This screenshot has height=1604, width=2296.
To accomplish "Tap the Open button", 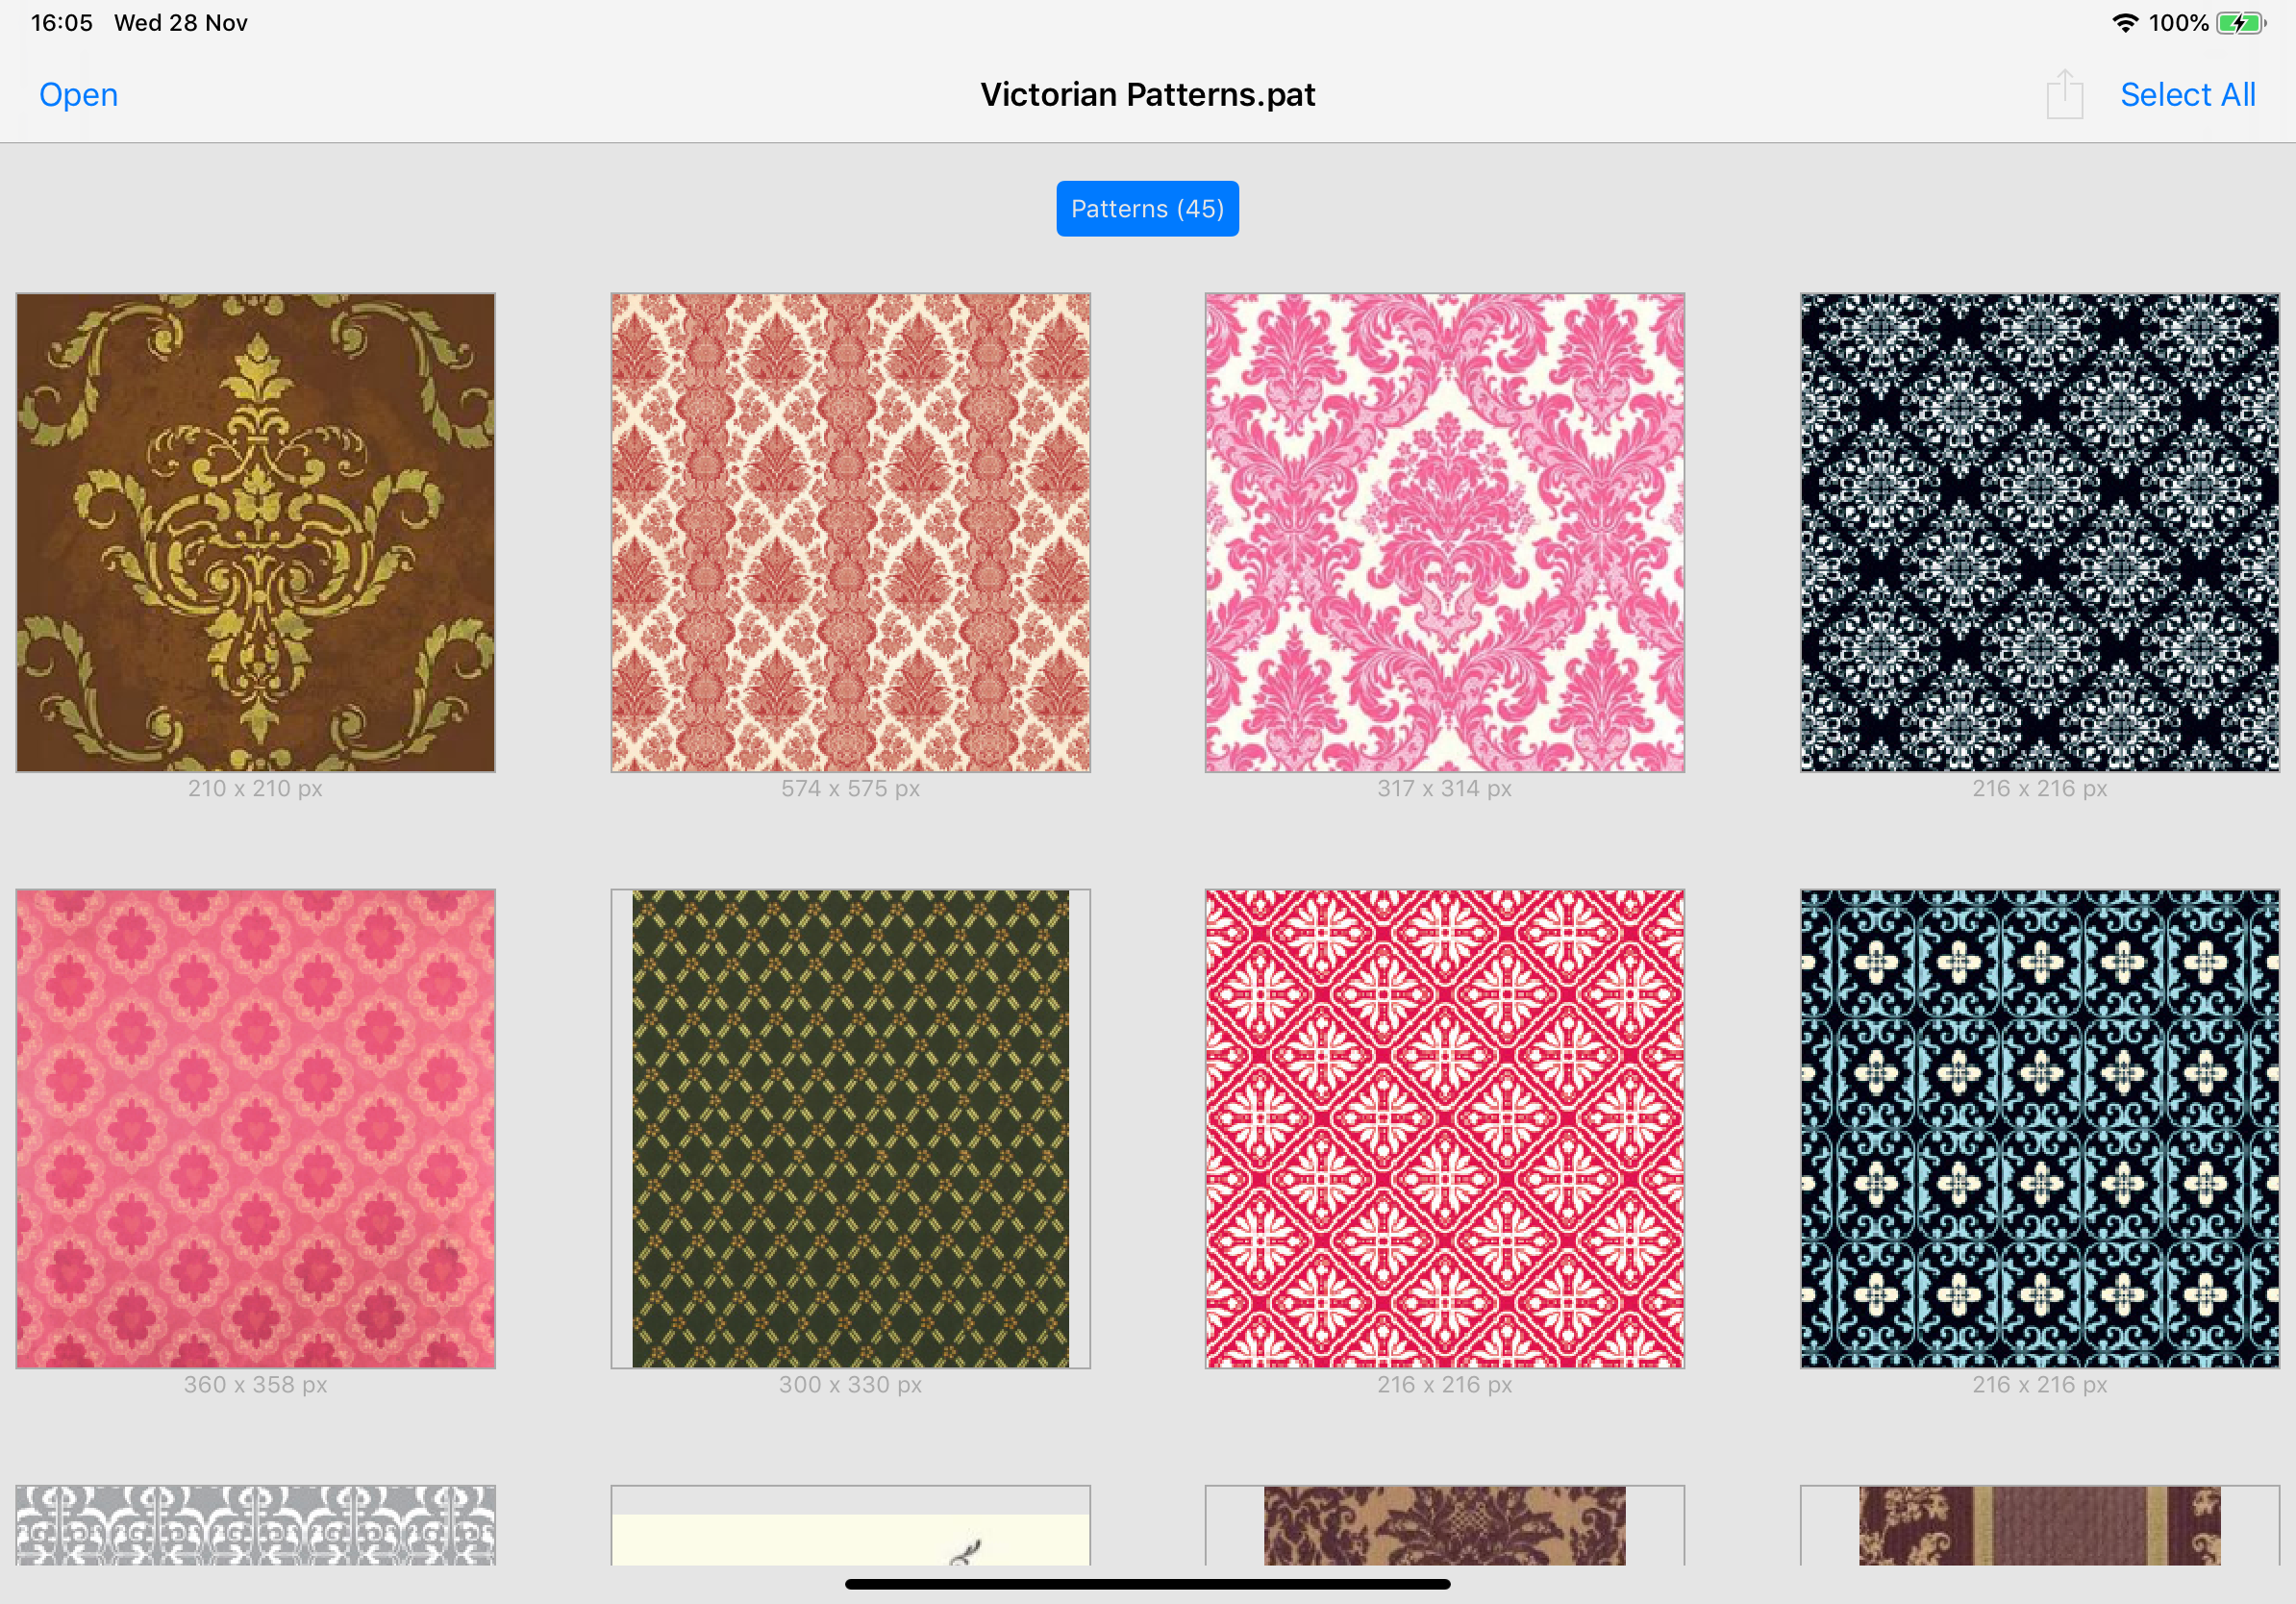I will pos(78,95).
